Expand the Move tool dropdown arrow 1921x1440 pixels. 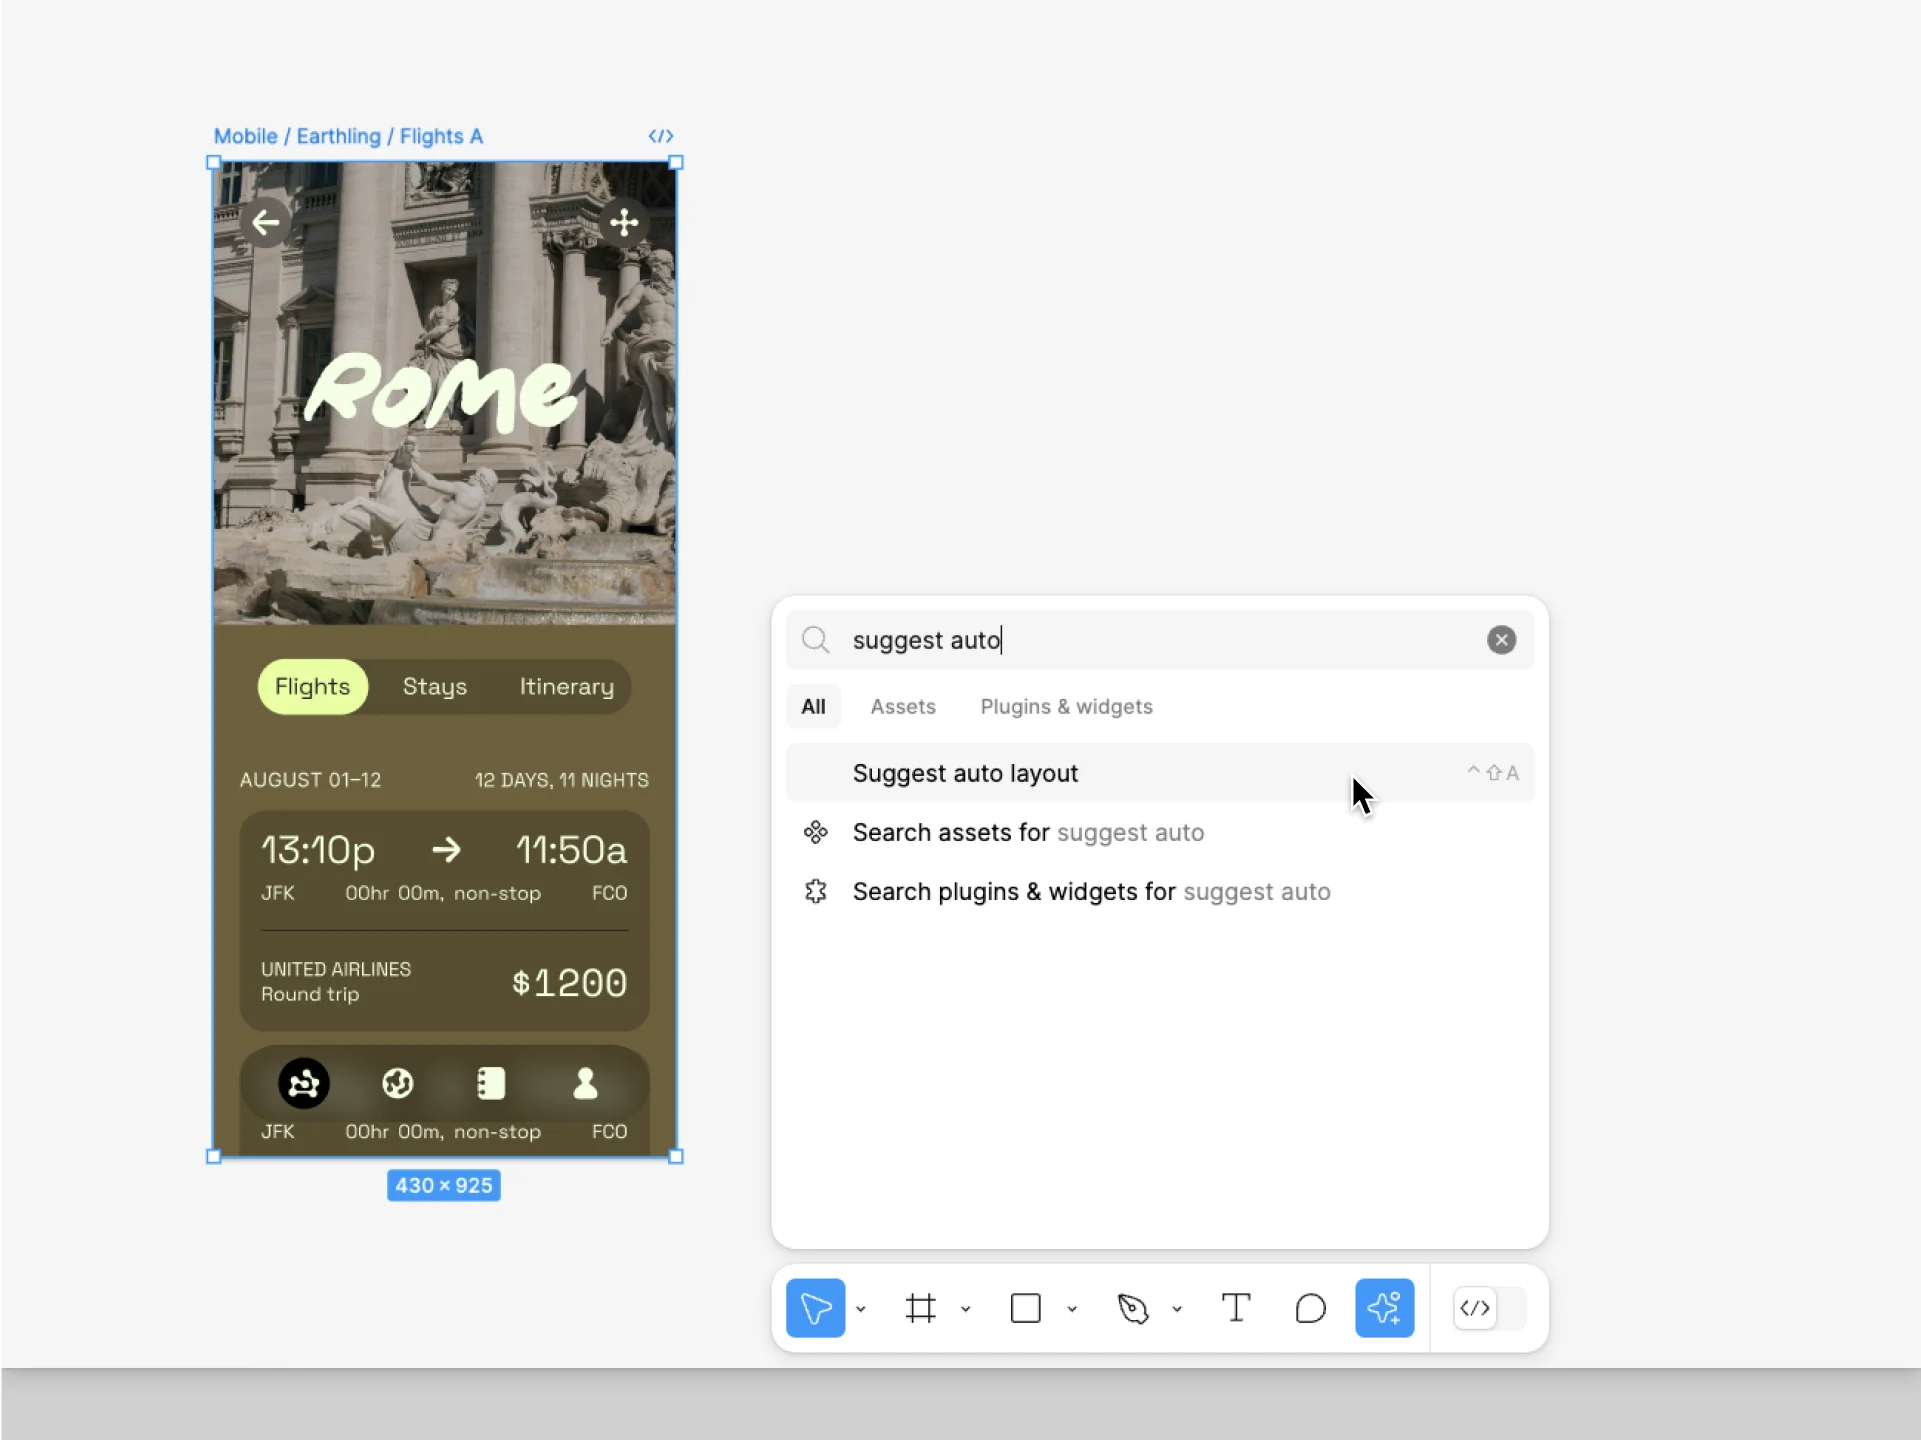(x=861, y=1308)
